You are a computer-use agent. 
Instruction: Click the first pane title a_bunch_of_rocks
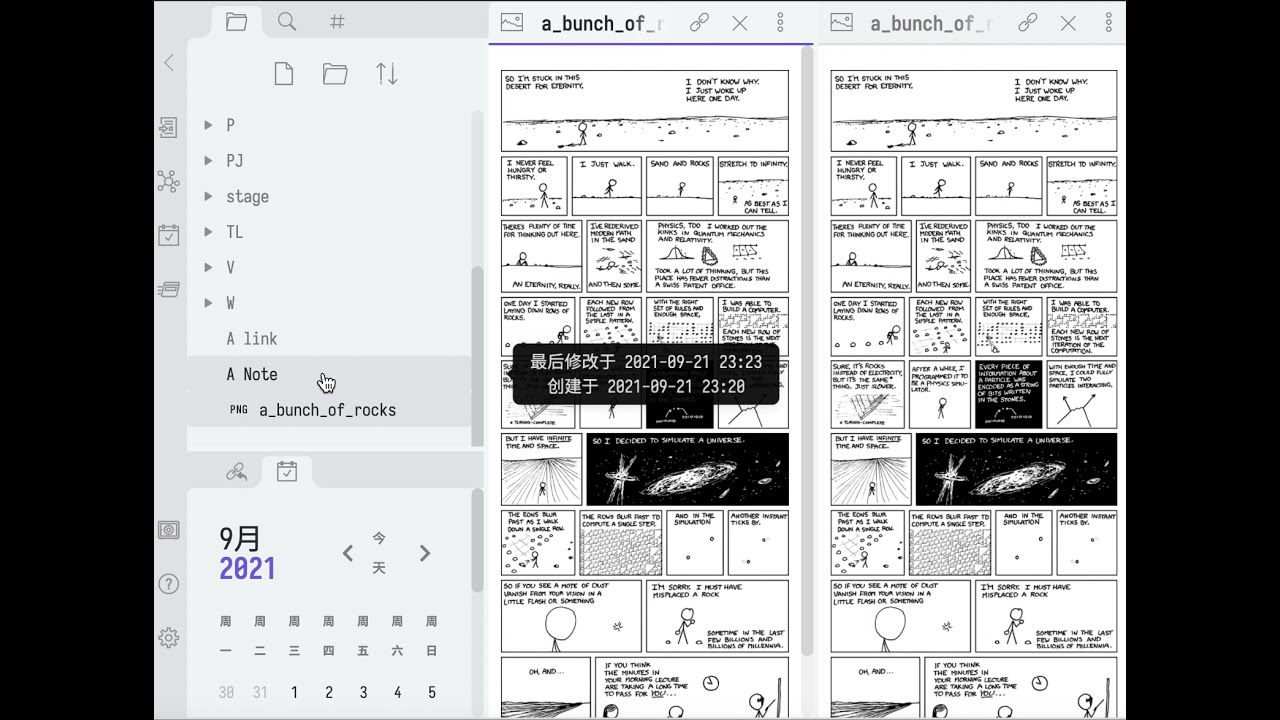click(x=602, y=24)
